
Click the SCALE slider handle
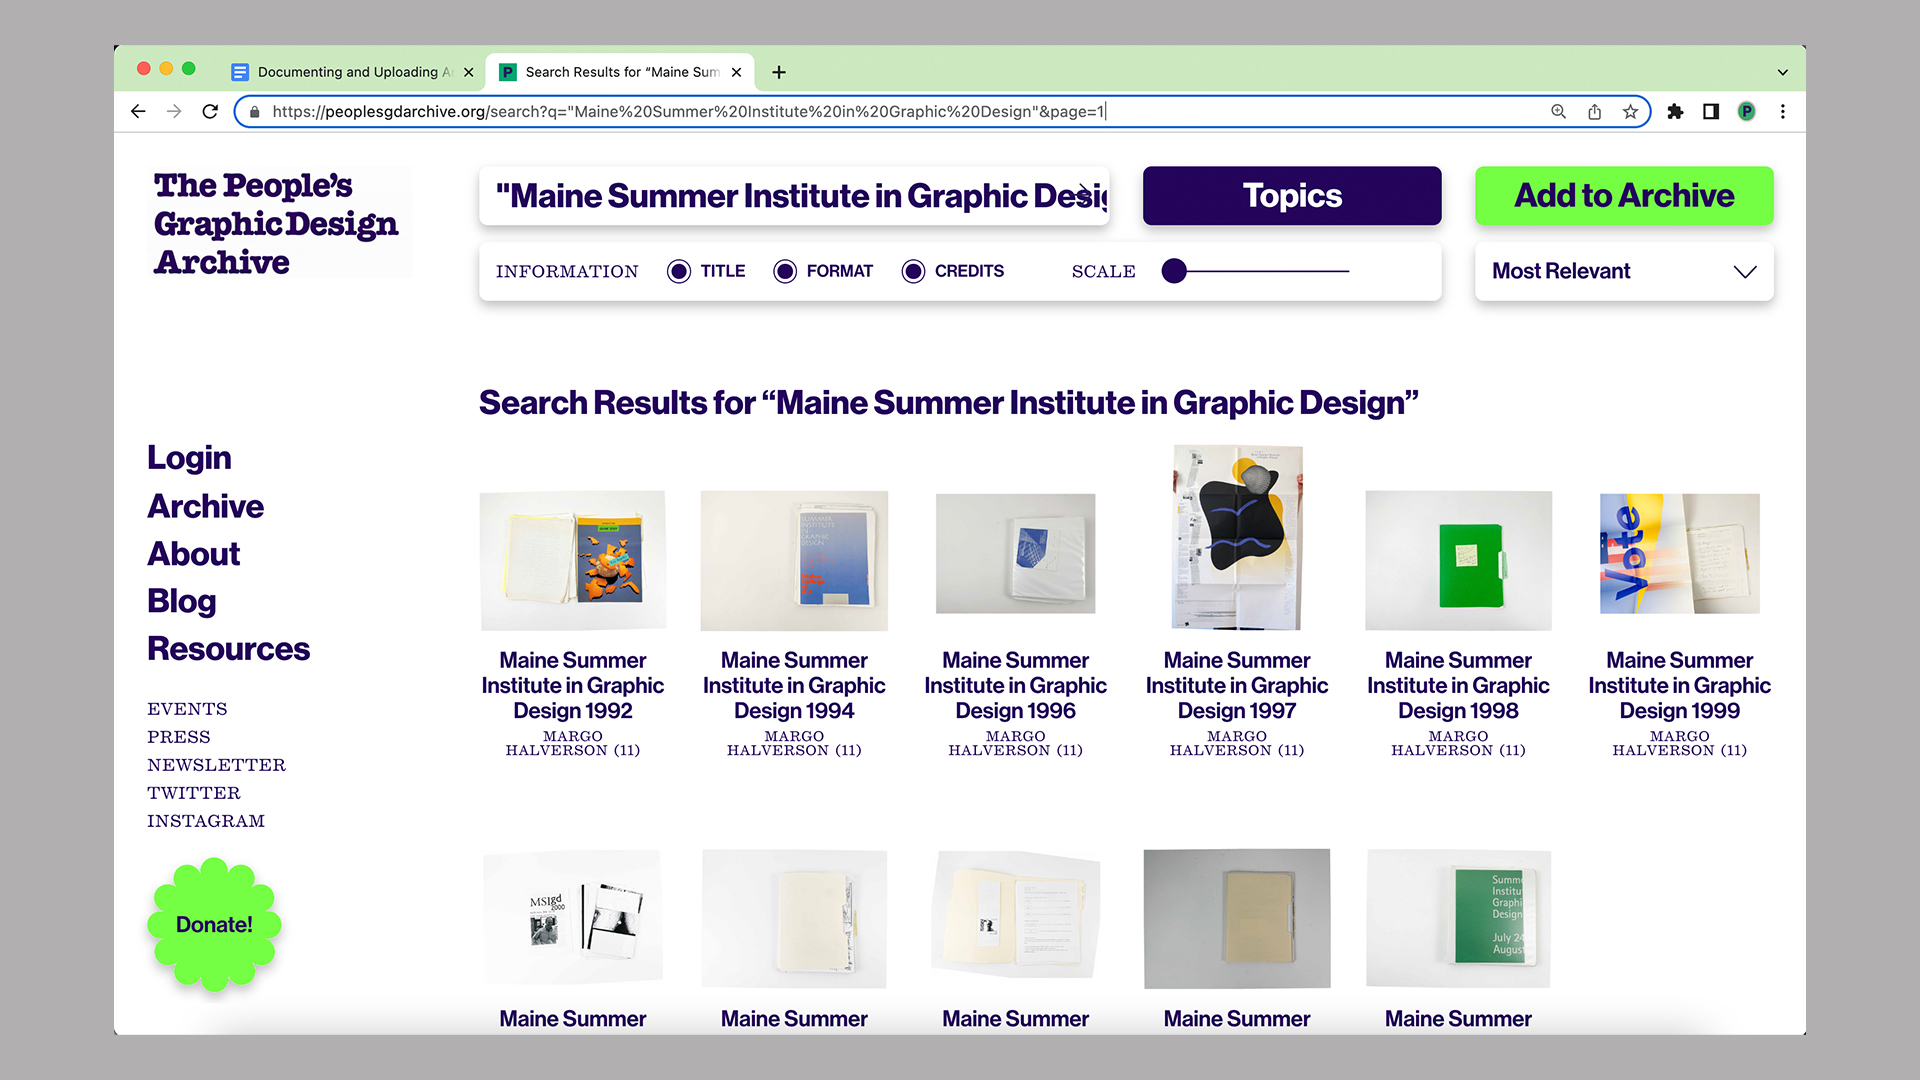(x=1174, y=271)
